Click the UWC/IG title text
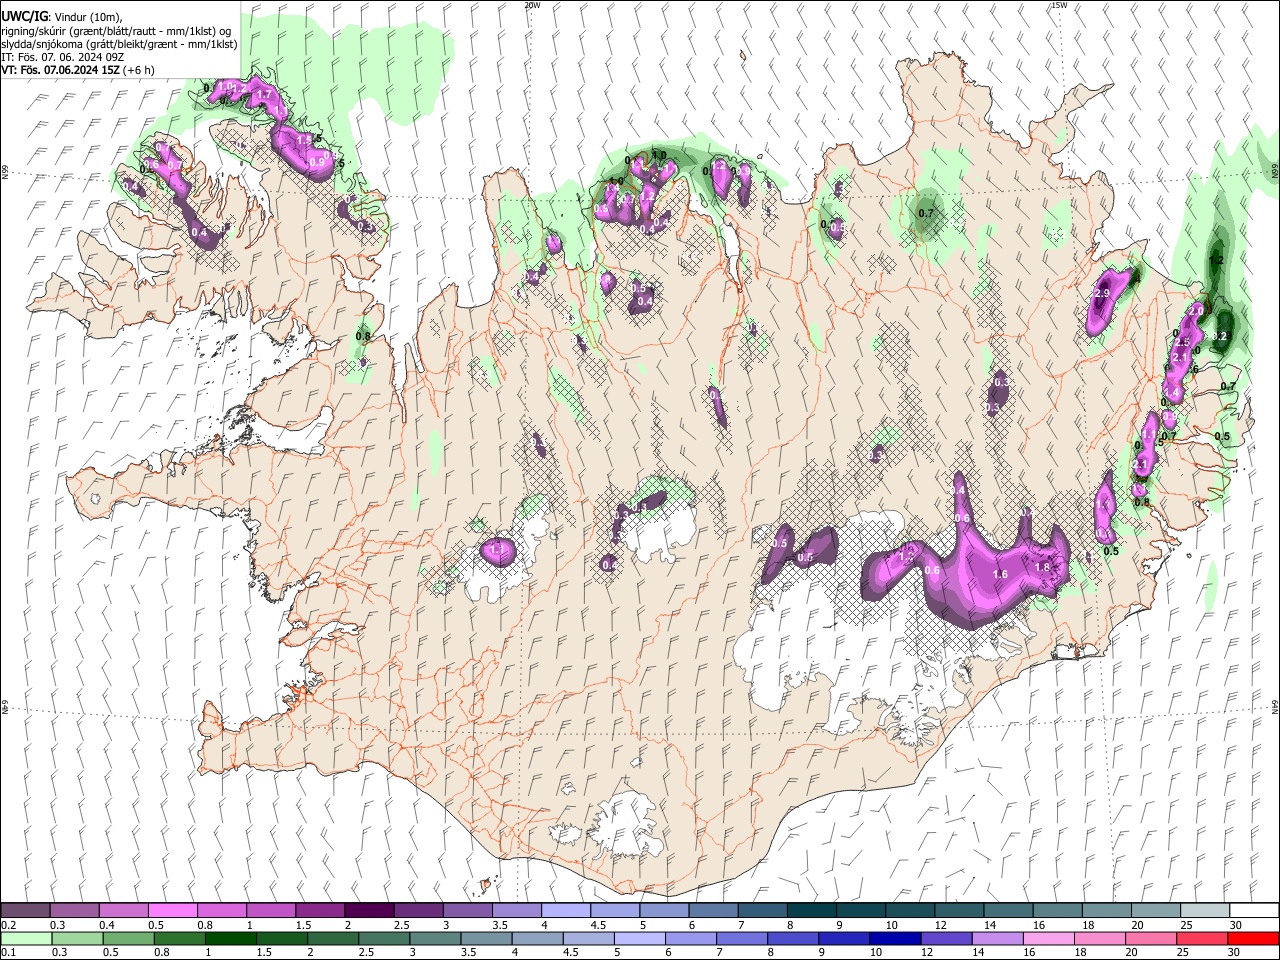Image resolution: width=1280 pixels, height=960 pixels. coord(24,16)
